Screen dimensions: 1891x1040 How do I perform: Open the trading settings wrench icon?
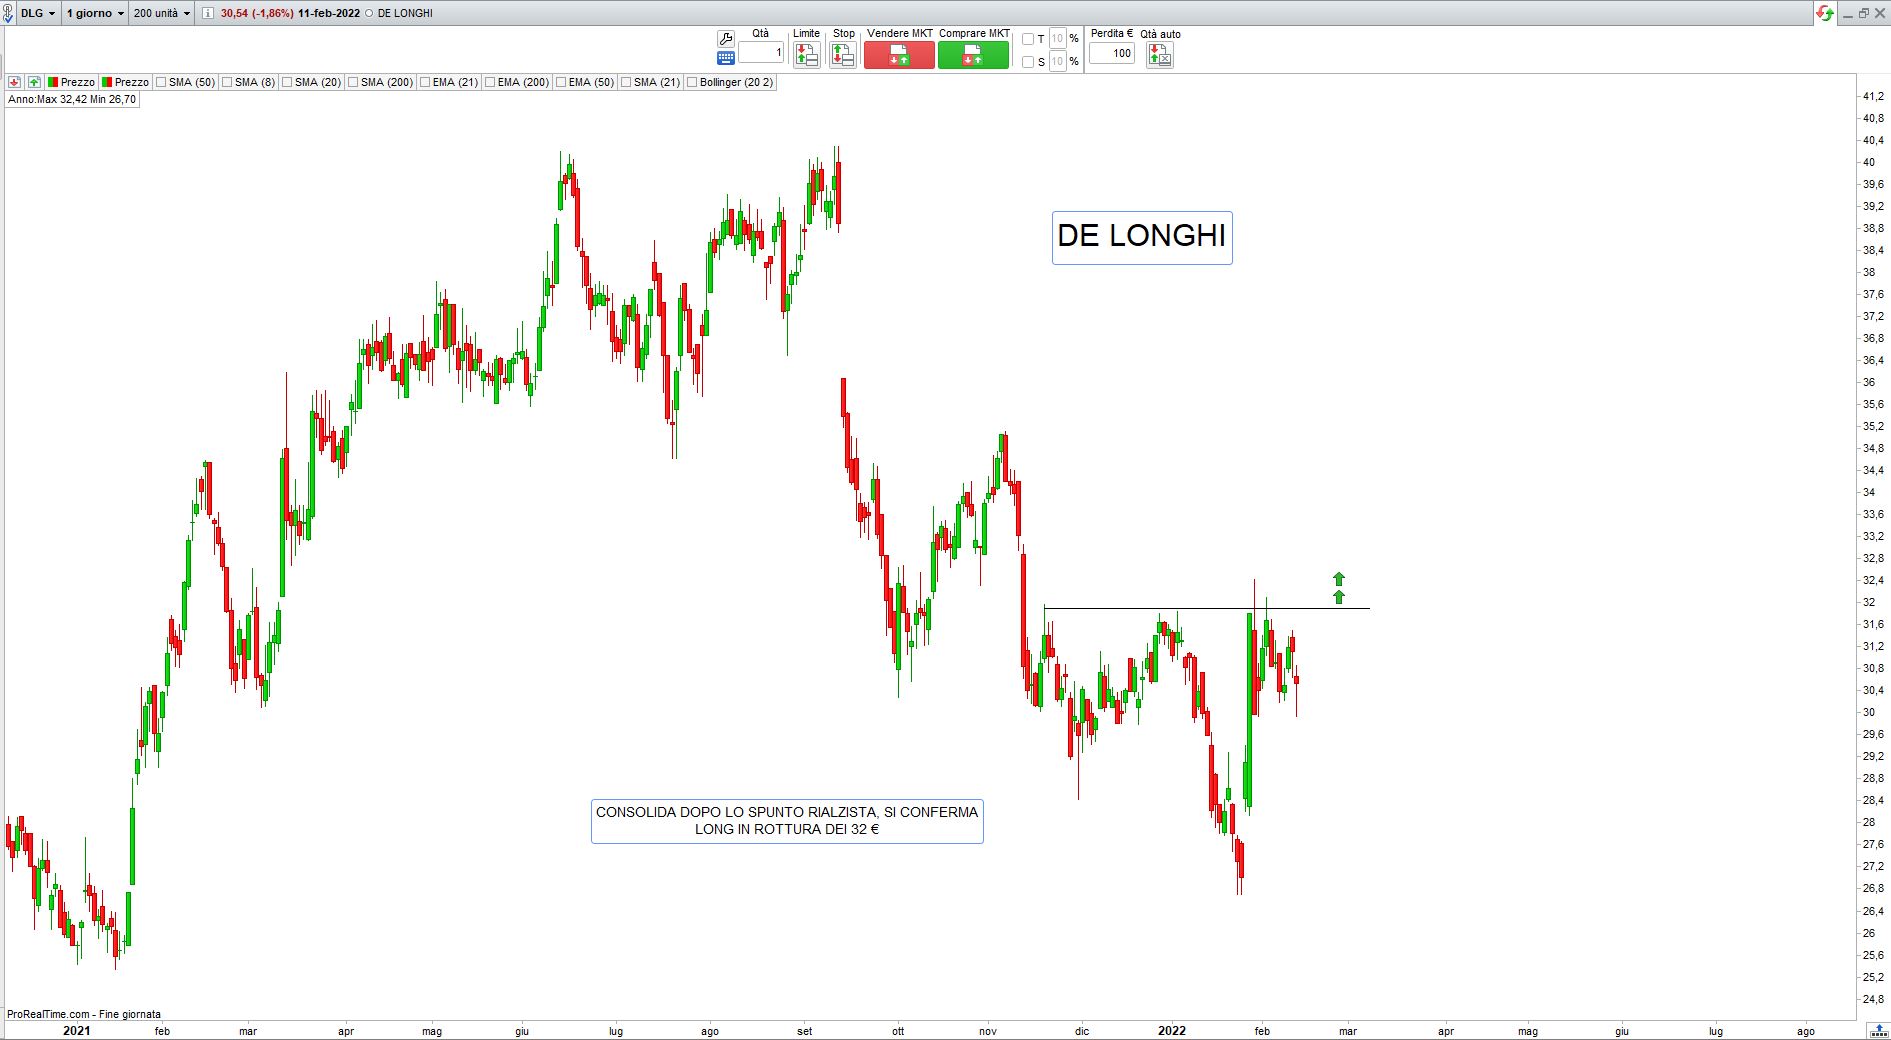pyautogui.click(x=726, y=38)
